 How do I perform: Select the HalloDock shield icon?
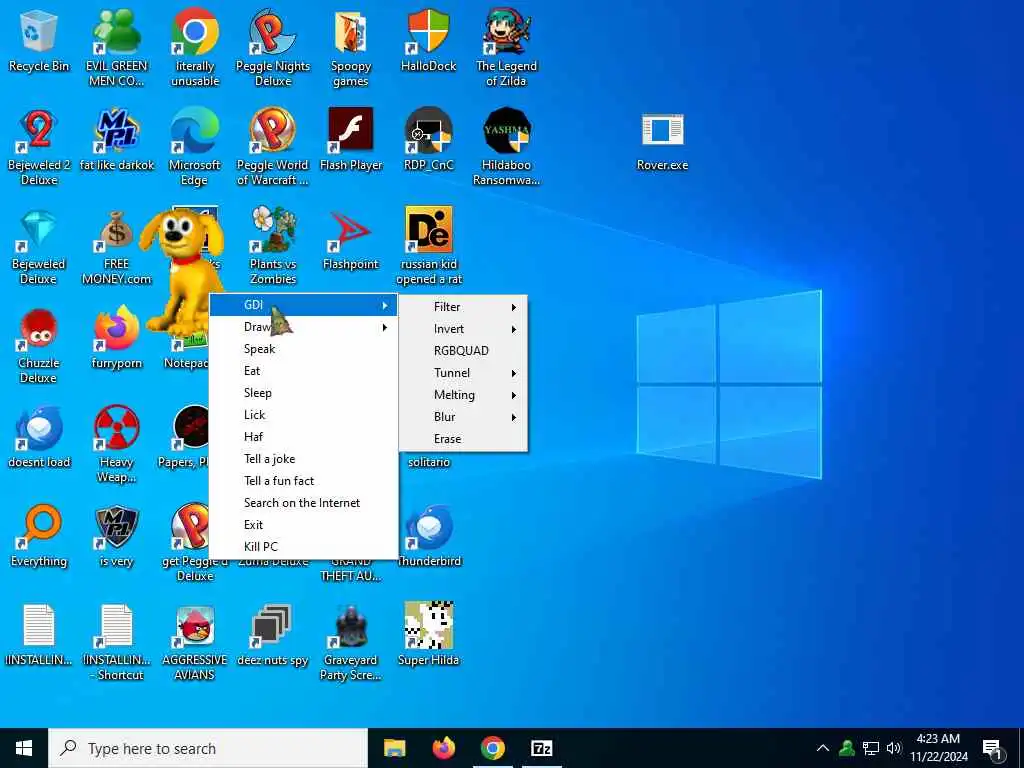(x=428, y=33)
